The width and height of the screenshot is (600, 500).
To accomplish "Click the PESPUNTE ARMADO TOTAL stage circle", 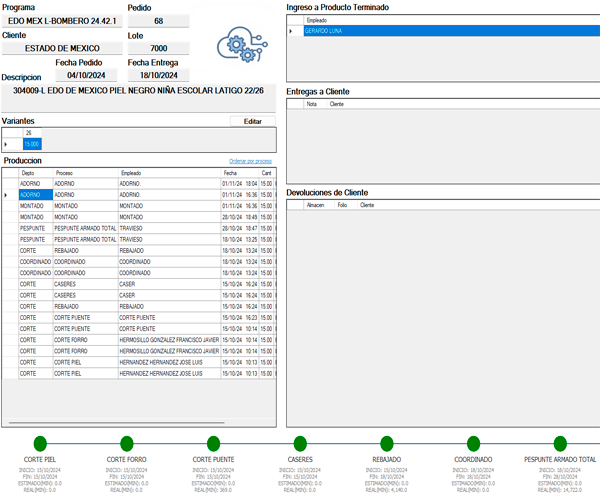I will 560,443.
